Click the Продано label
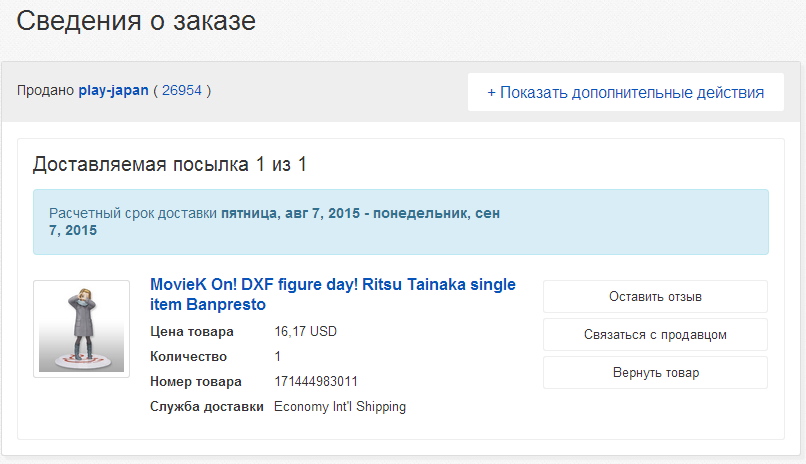This screenshot has height=464, width=806. 45,91
